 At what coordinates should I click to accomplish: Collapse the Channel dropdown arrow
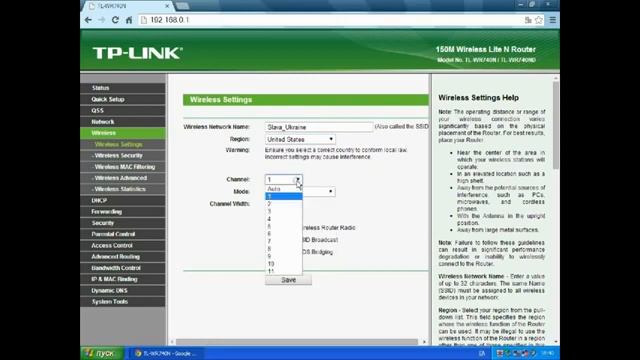tap(298, 179)
